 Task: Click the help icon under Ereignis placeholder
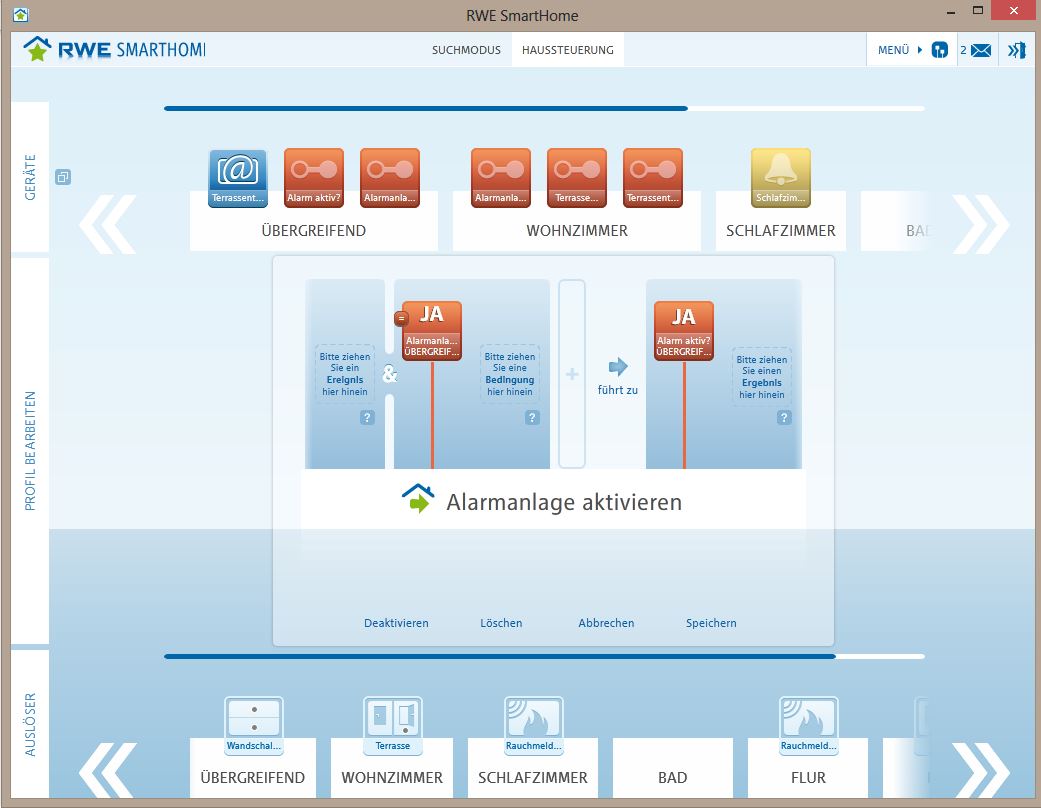367,418
